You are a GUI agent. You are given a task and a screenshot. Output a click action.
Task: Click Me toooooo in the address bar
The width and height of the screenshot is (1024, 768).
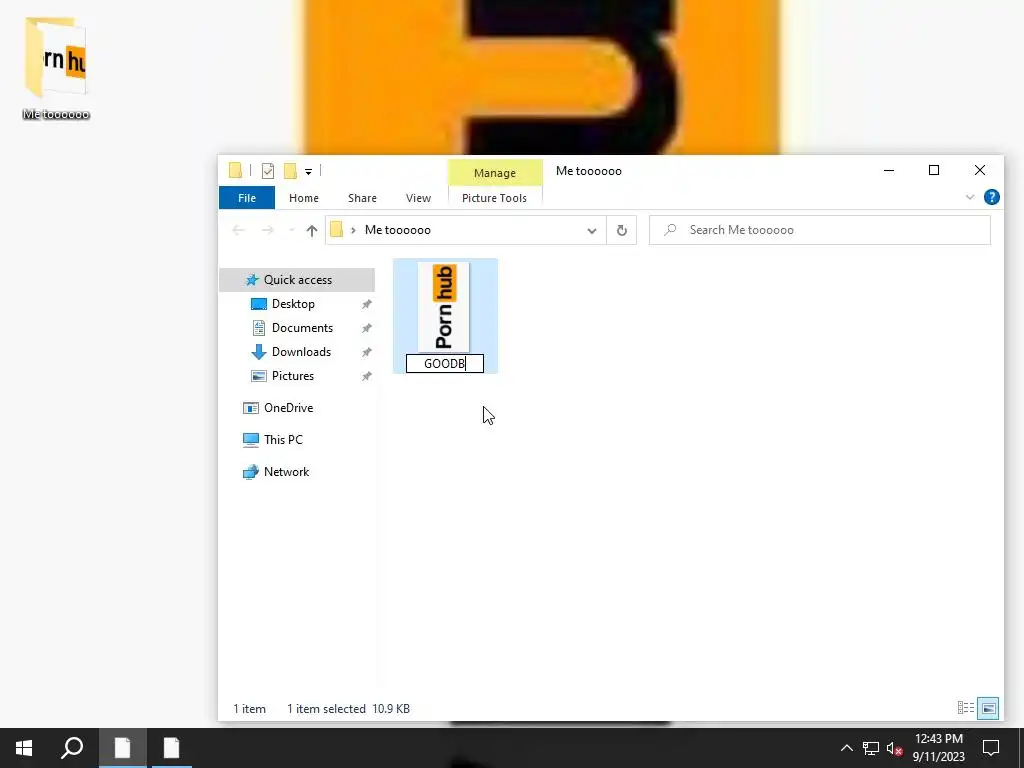tap(398, 230)
